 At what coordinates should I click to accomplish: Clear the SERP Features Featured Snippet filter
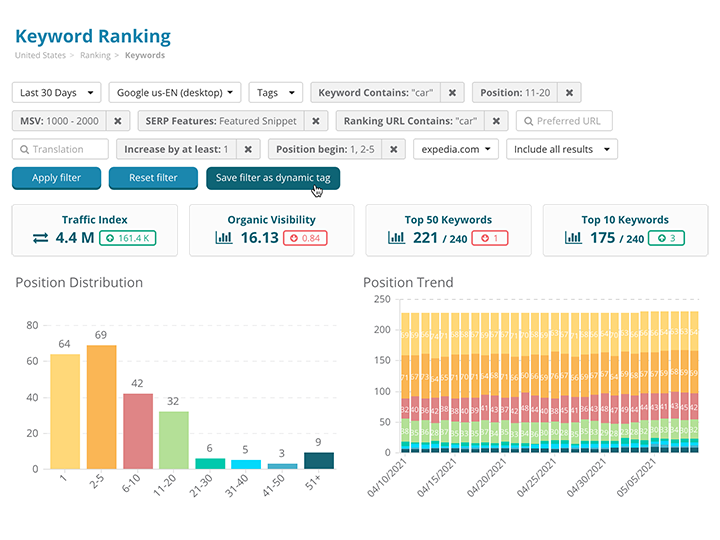[315, 121]
